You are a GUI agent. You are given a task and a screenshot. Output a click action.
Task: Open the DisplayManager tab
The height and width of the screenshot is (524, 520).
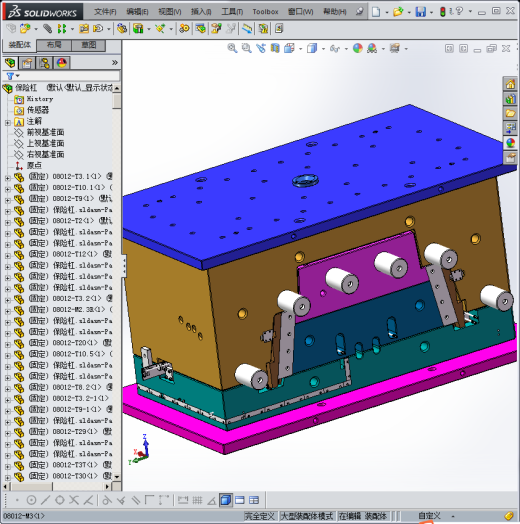(x=62, y=63)
